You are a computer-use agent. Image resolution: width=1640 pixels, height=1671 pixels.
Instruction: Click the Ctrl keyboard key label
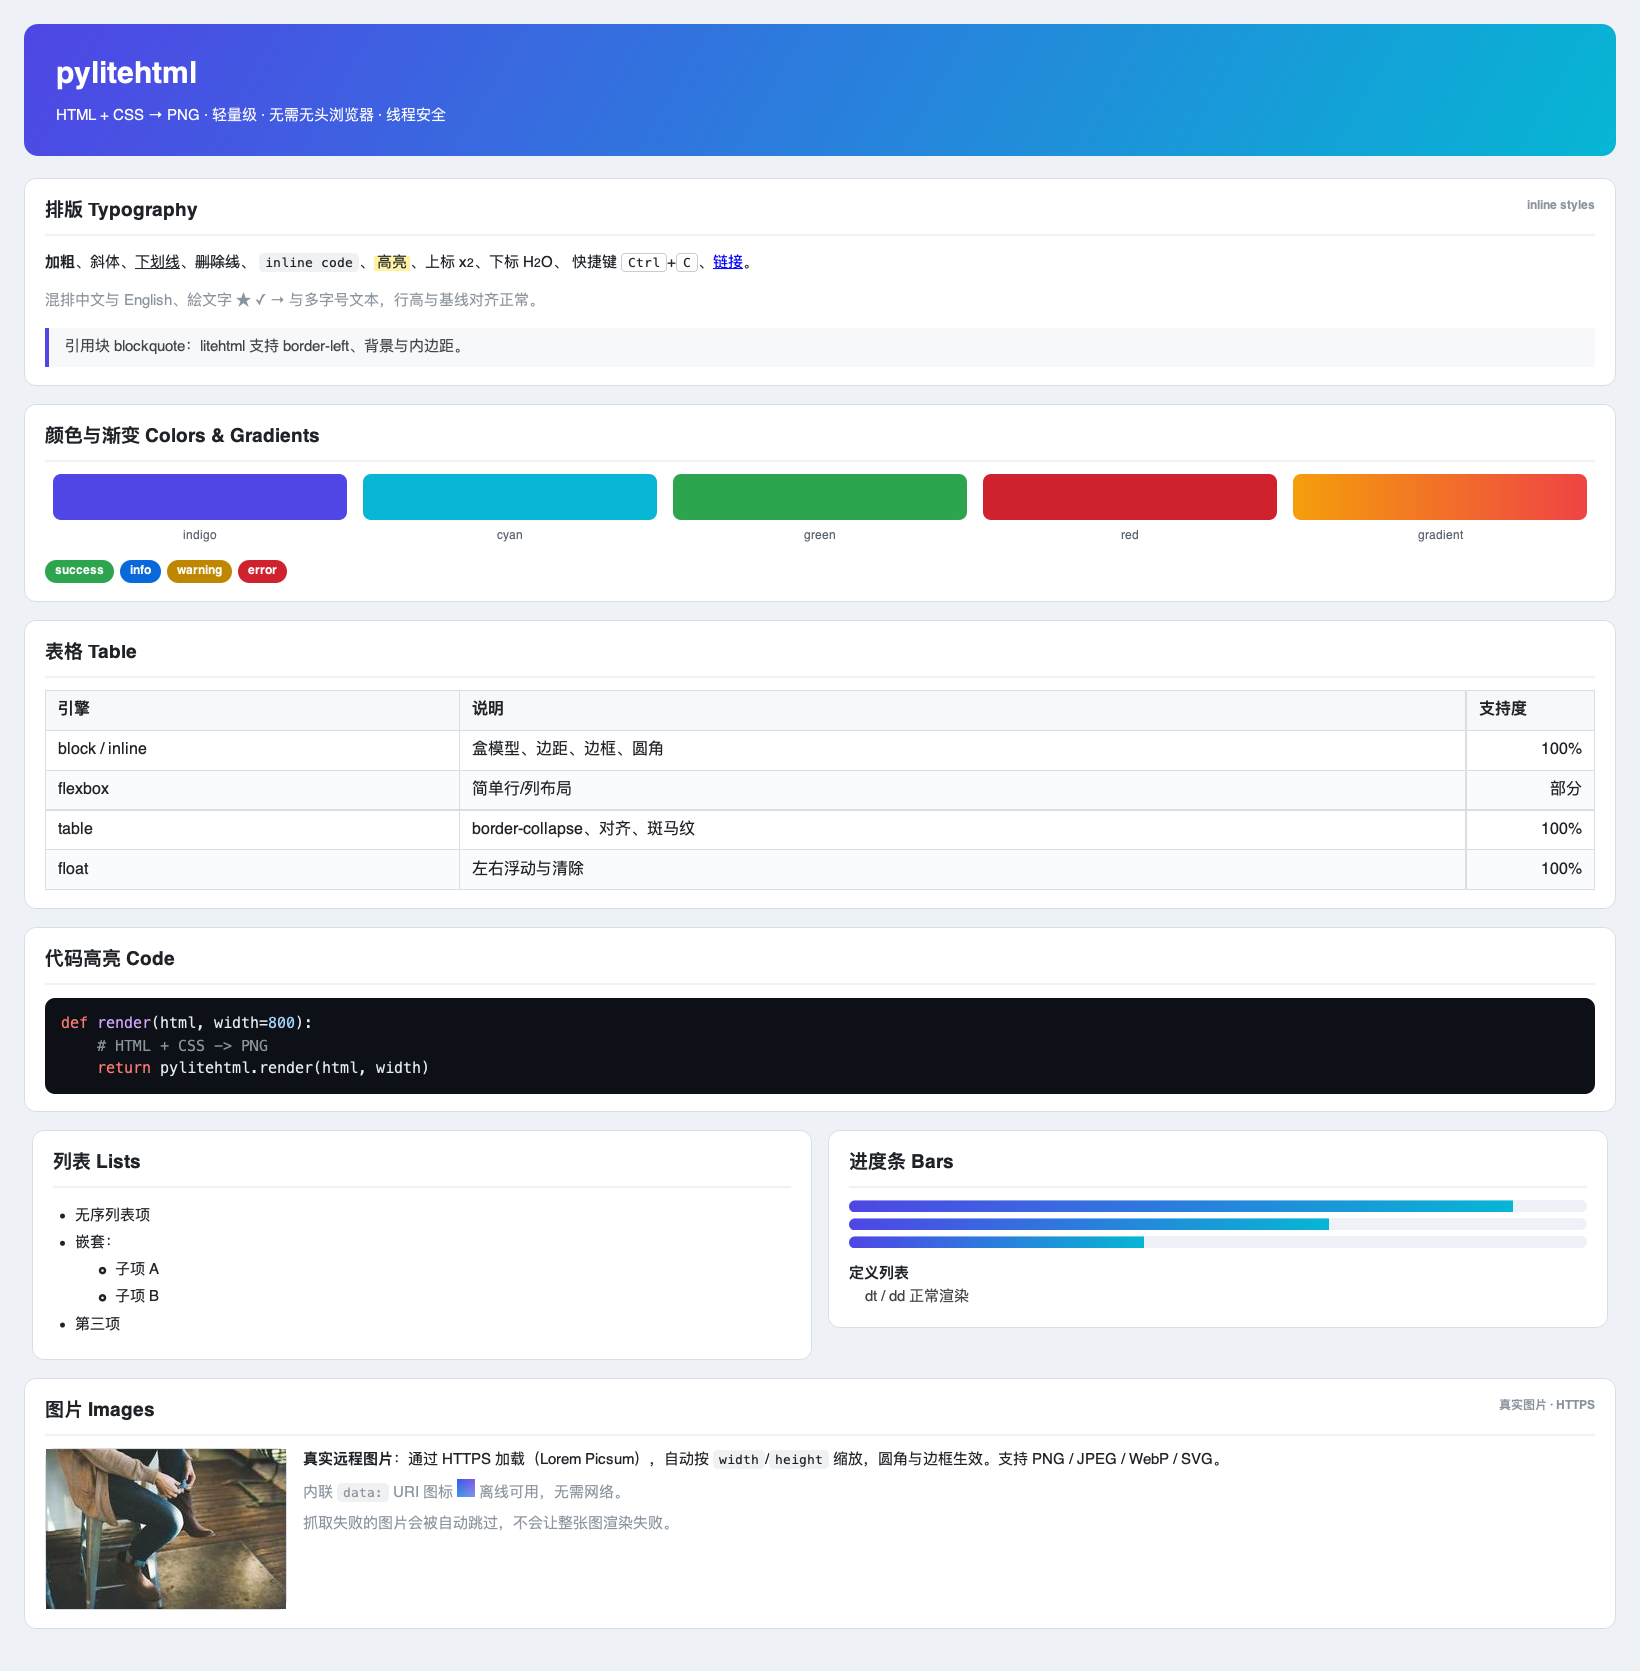coord(644,263)
